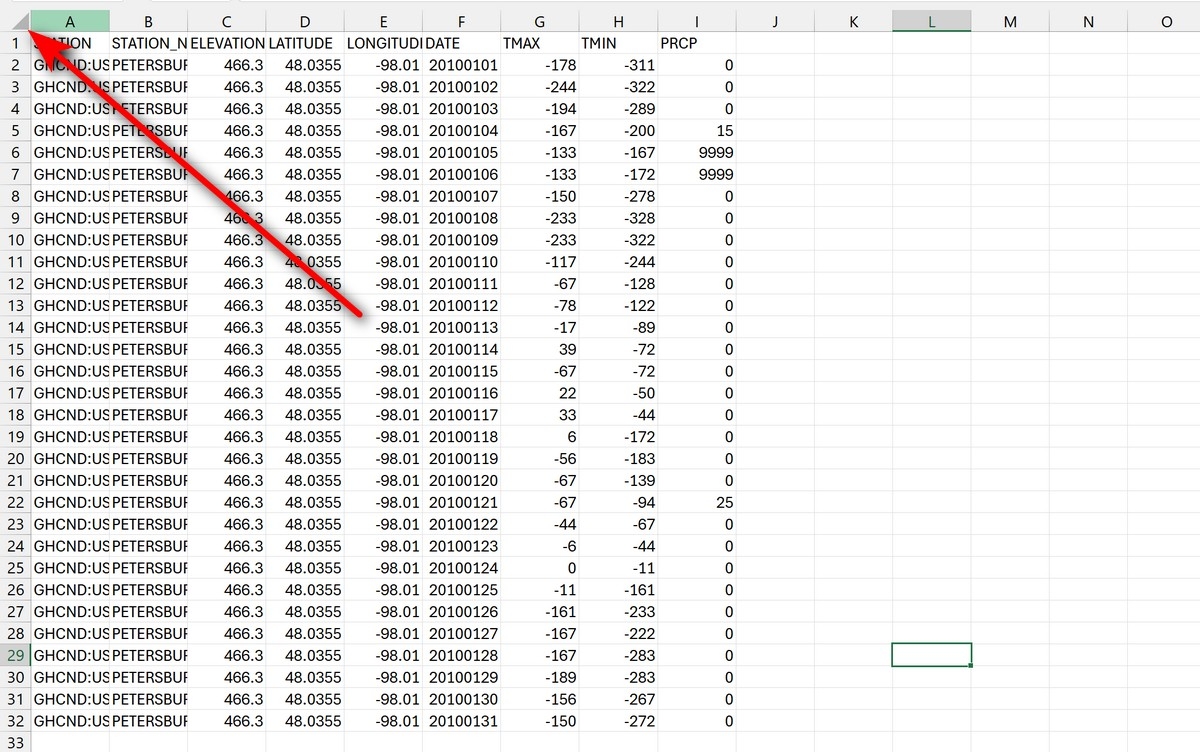Image resolution: width=1200 pixels, height=752 pixels.
Task: Select TMAX cell with value 39
Action: click(x=540, y=349)
